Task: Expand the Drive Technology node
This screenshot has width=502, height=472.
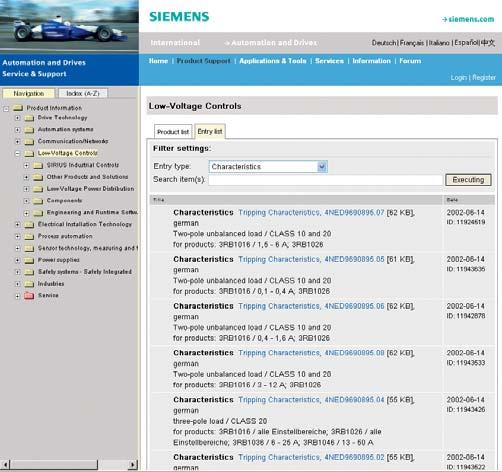Action: point(17,118)
